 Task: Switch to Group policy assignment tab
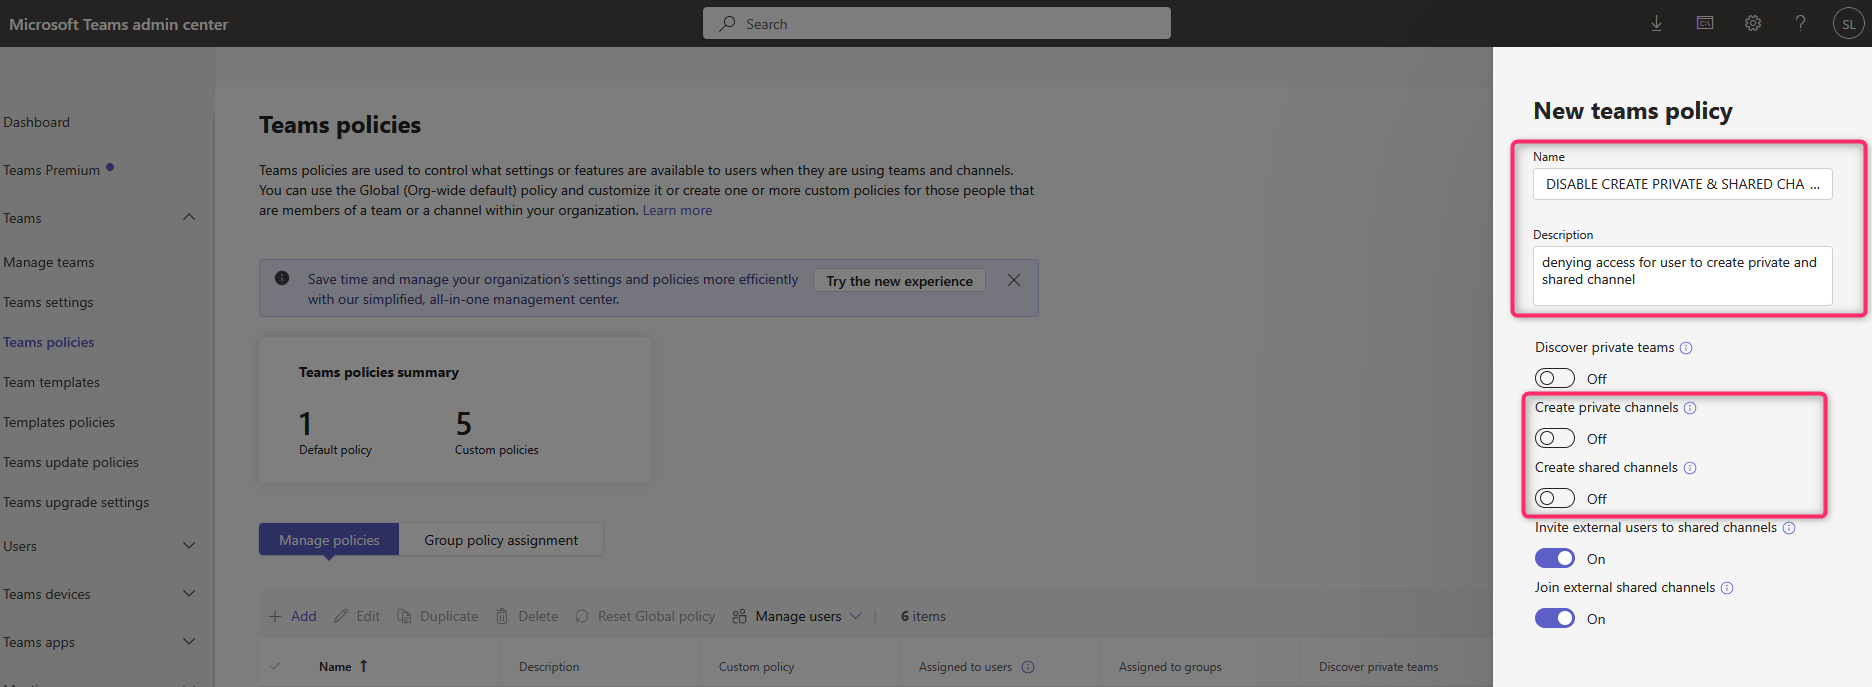tap(501, 539)
